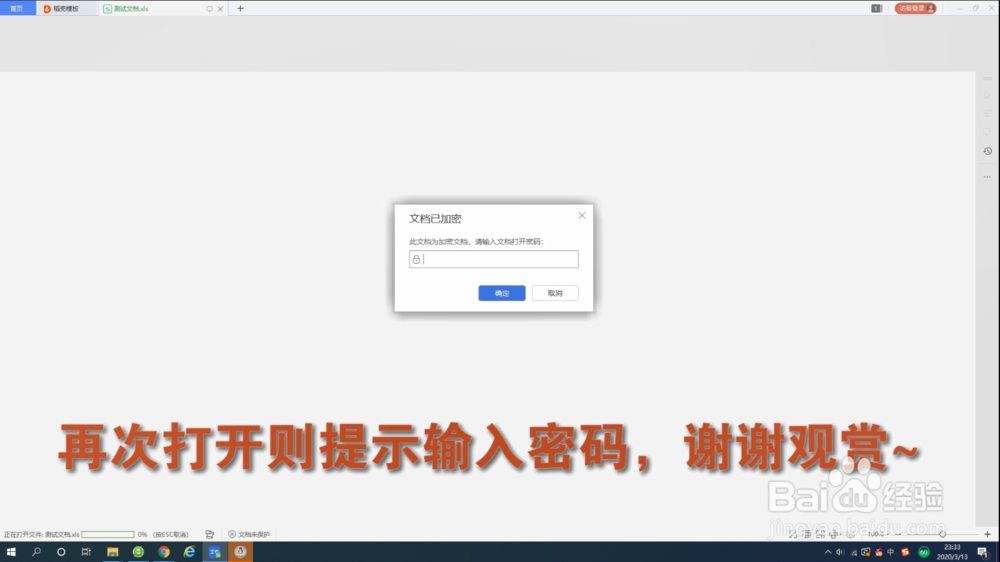Screen dimensions: 1000x562
Task: Click the backup icon in status bar
Action: (x=209, y=535)
